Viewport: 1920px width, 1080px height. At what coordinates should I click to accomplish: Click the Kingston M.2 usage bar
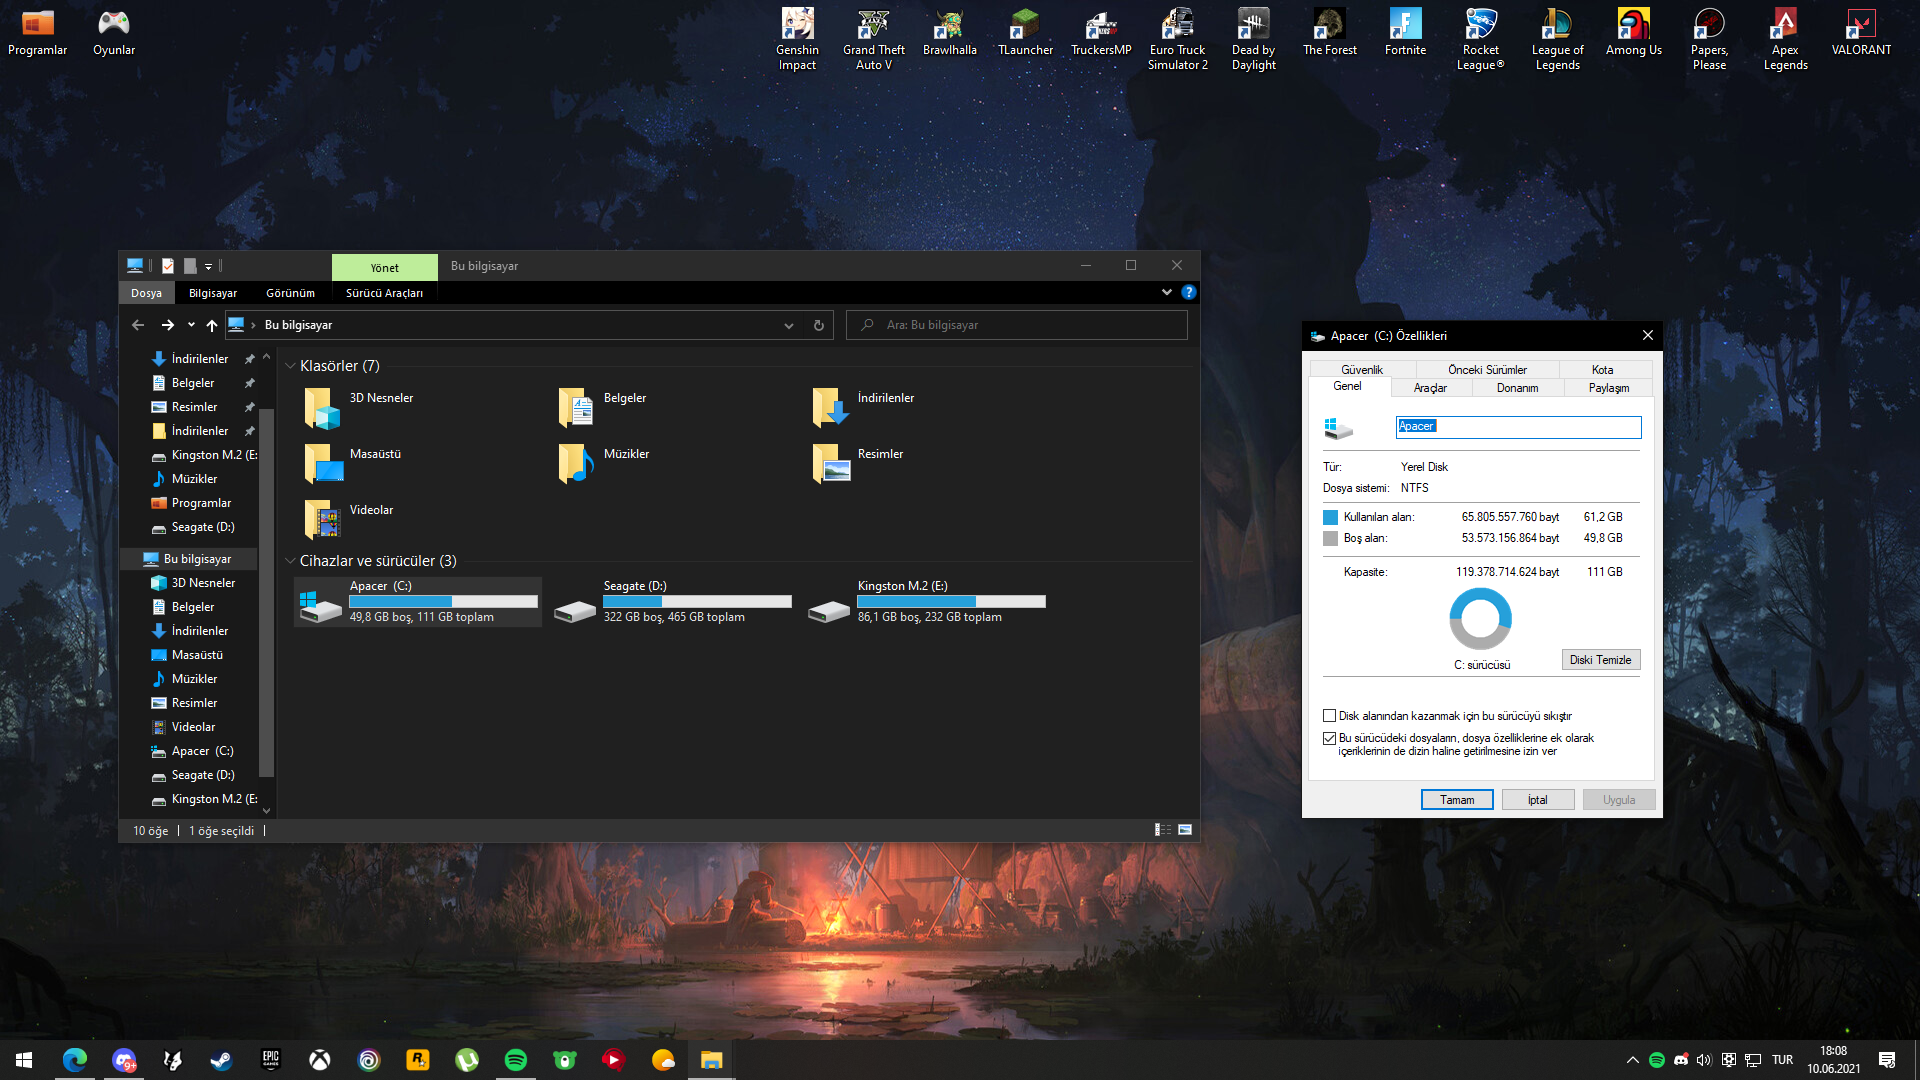950,601
